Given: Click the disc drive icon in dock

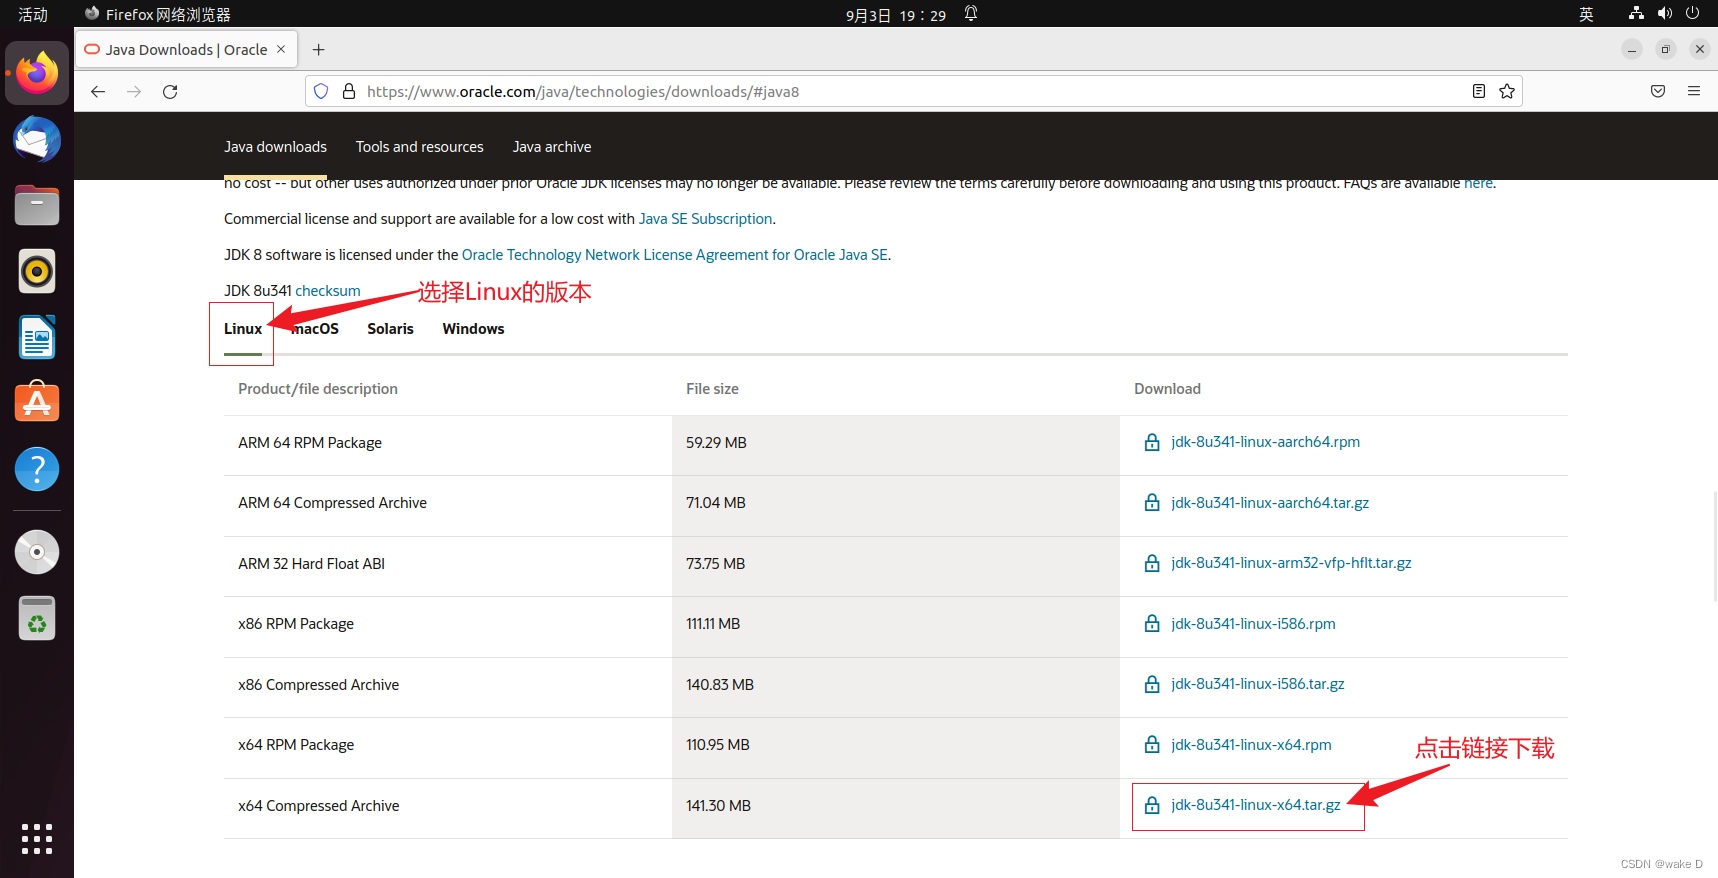Looking at the screenshot, I should [37, 552].
